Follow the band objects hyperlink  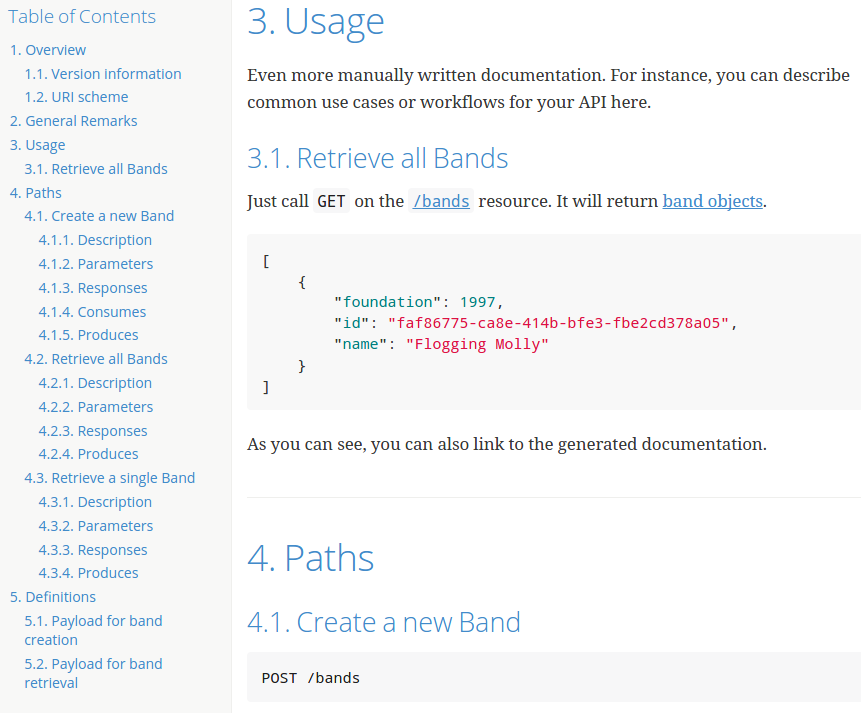(x=712, y=201)
